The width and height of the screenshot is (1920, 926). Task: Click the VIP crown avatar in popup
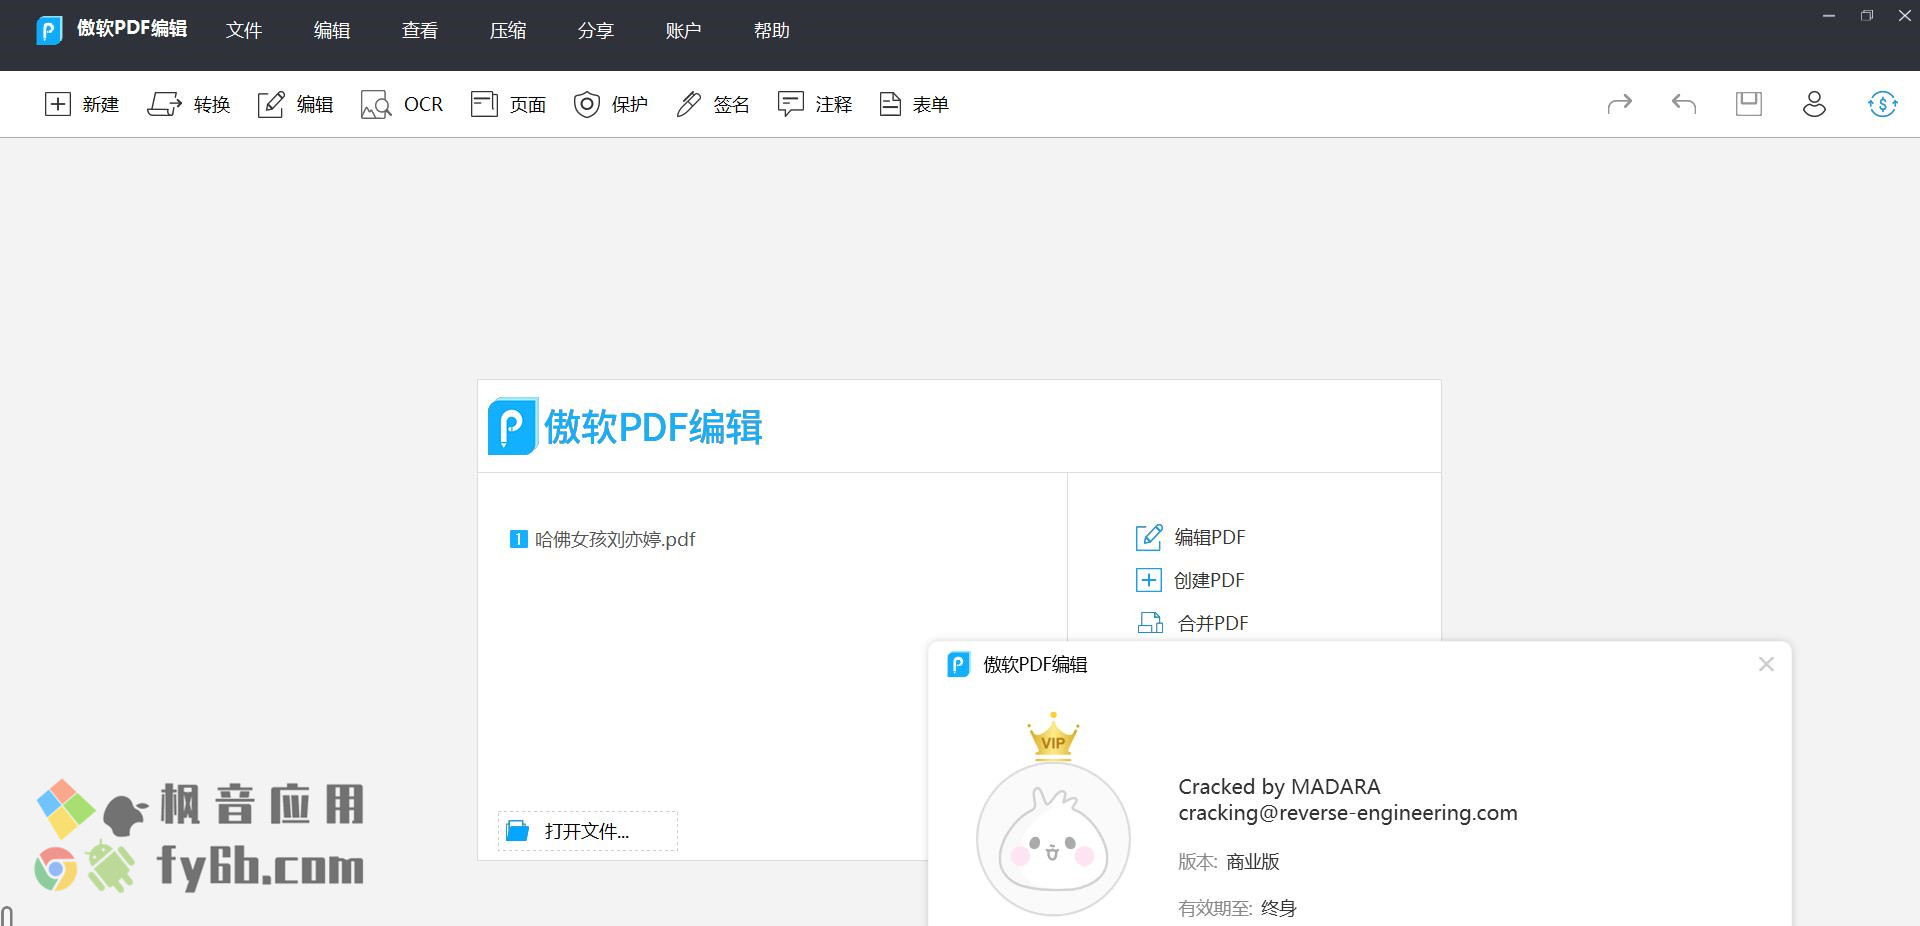pos(1053,813)
